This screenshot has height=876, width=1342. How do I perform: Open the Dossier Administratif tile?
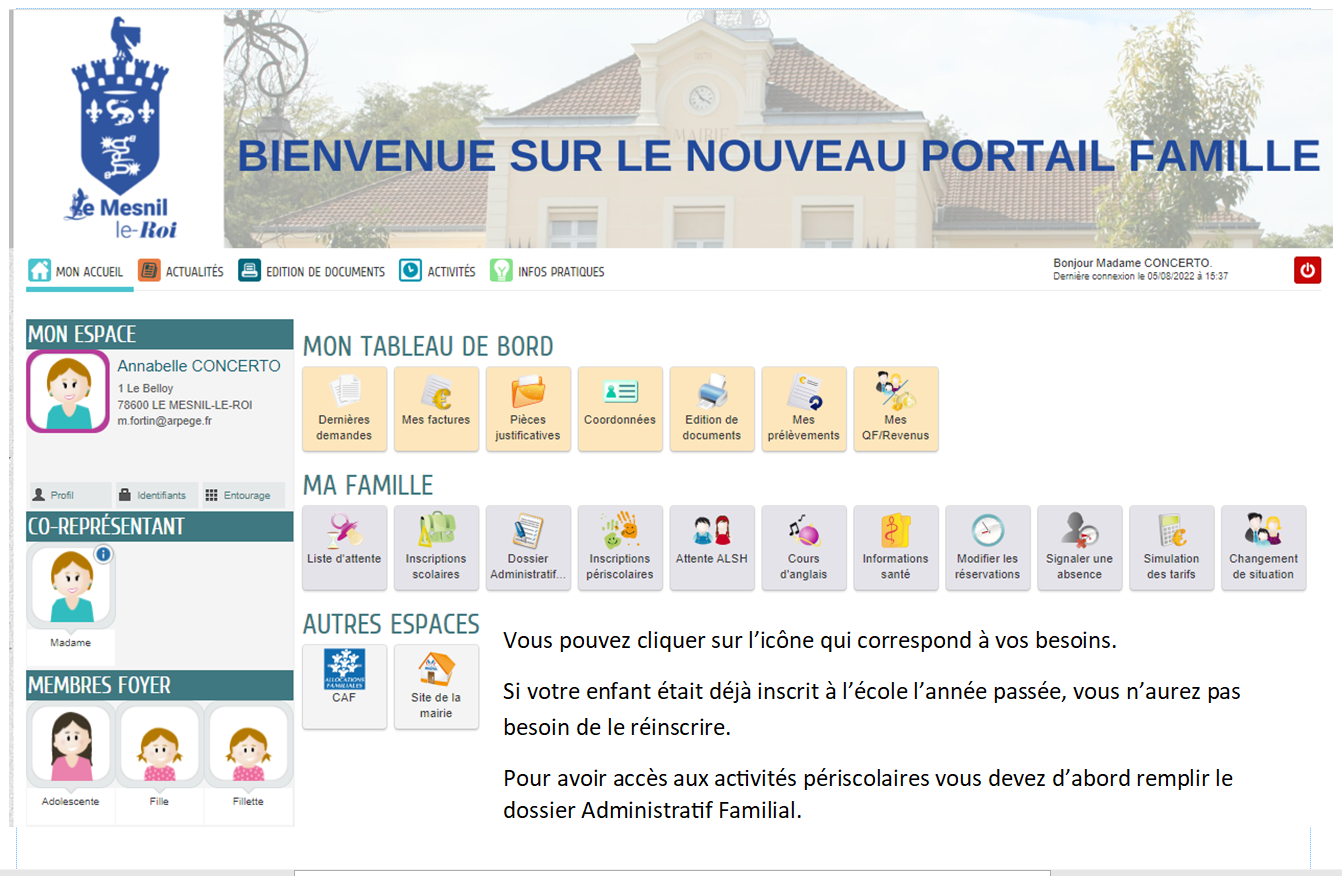tap(528, 547)
